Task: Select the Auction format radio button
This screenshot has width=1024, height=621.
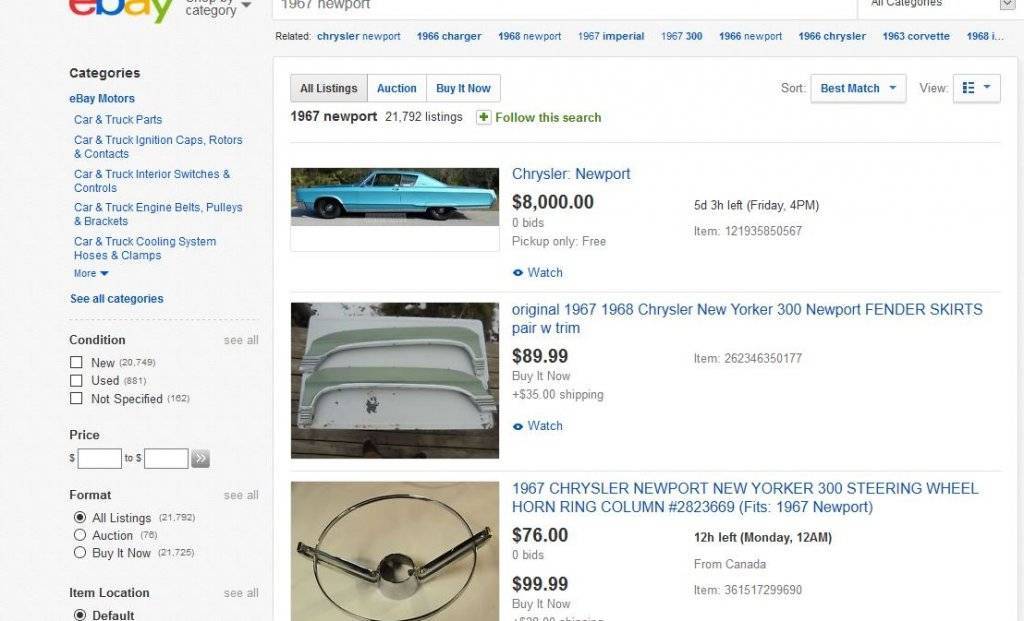Action: [80, 536]
